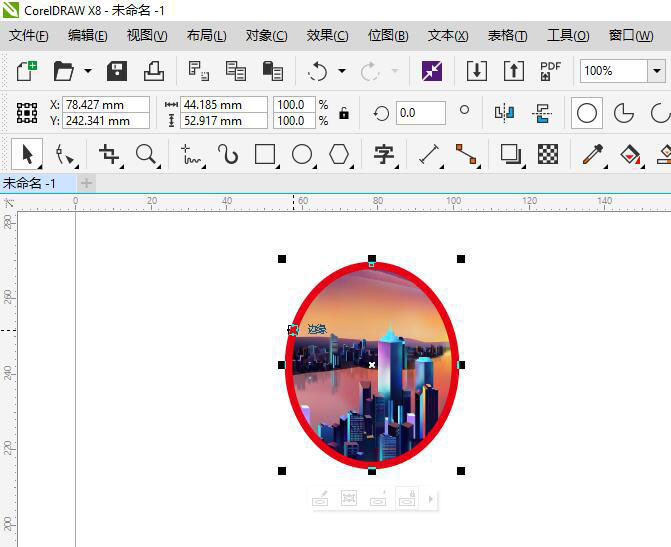Select the Polygon tool

[x=340, y=154]
